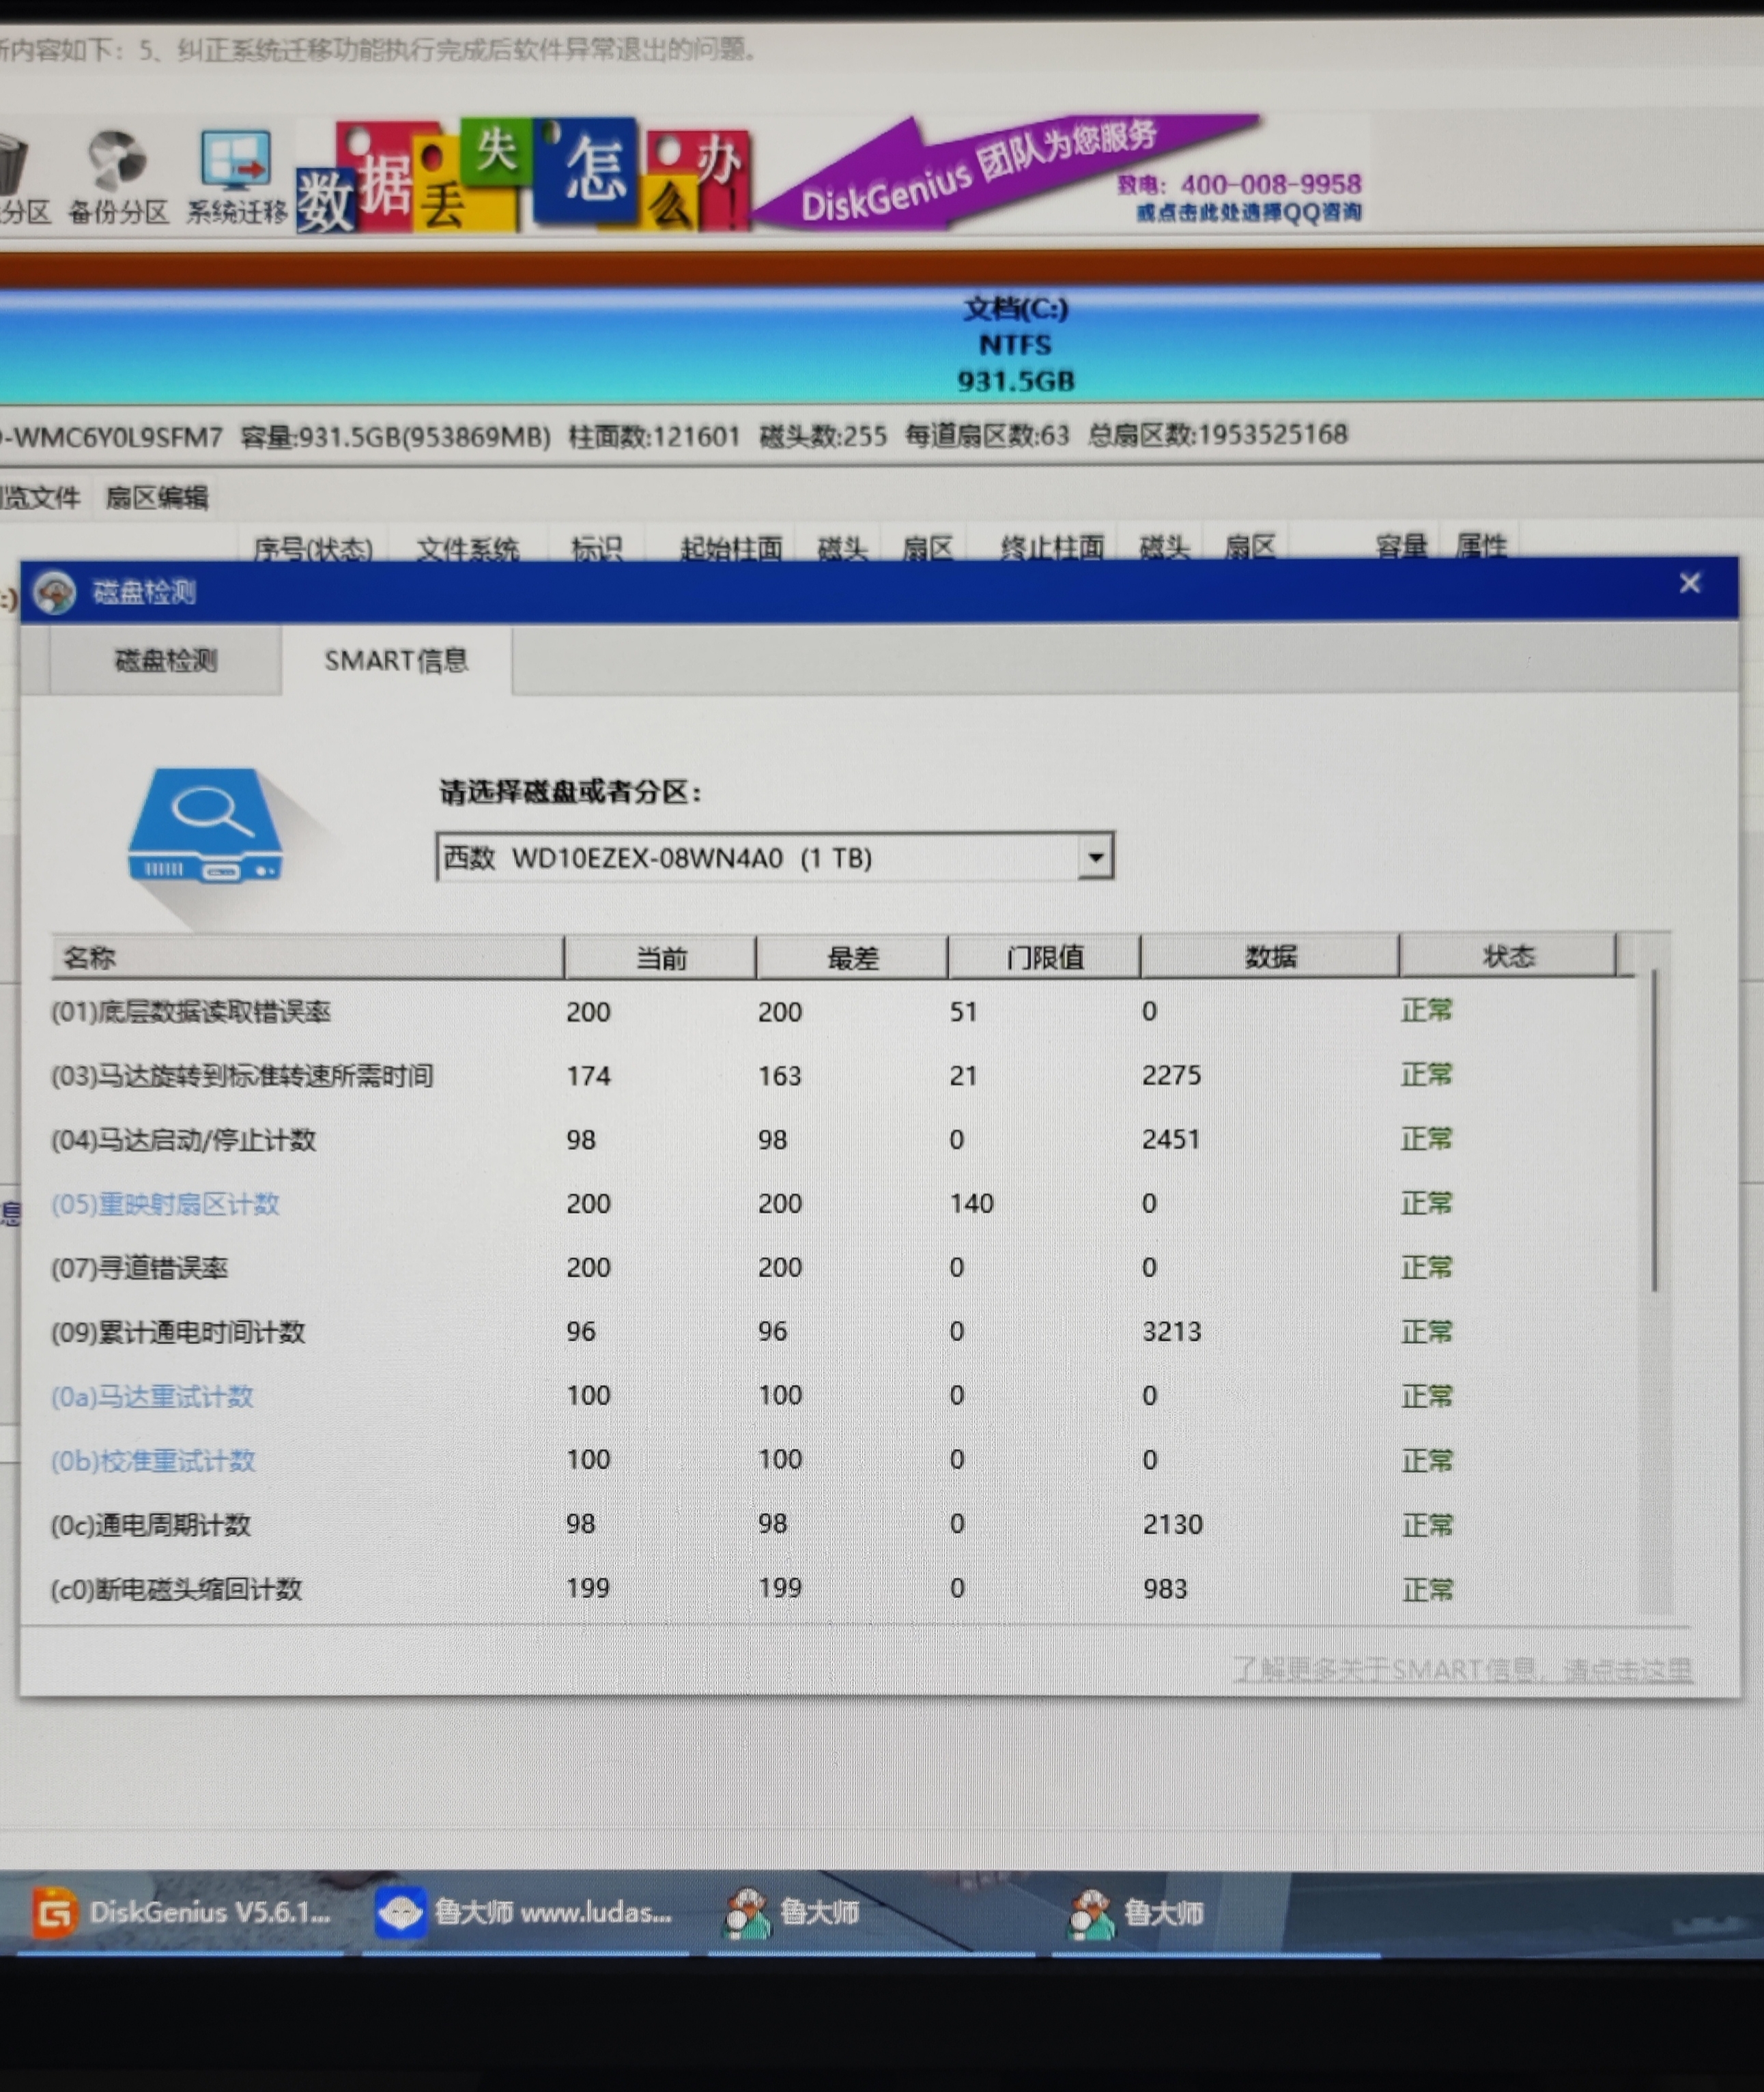Click the 名称 column header
The image size is (1764, 2092).
pyautogui.click(x=307, y=957)
